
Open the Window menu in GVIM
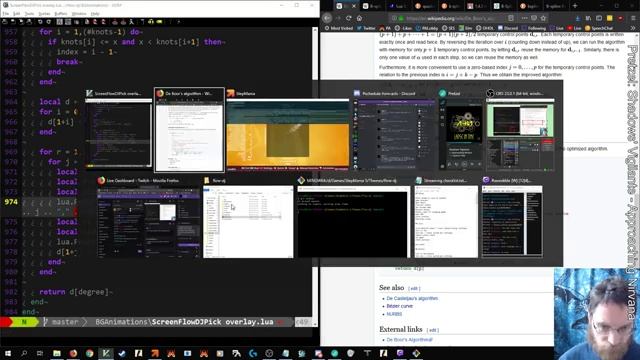pyautogui.click(x=79, y=13)
